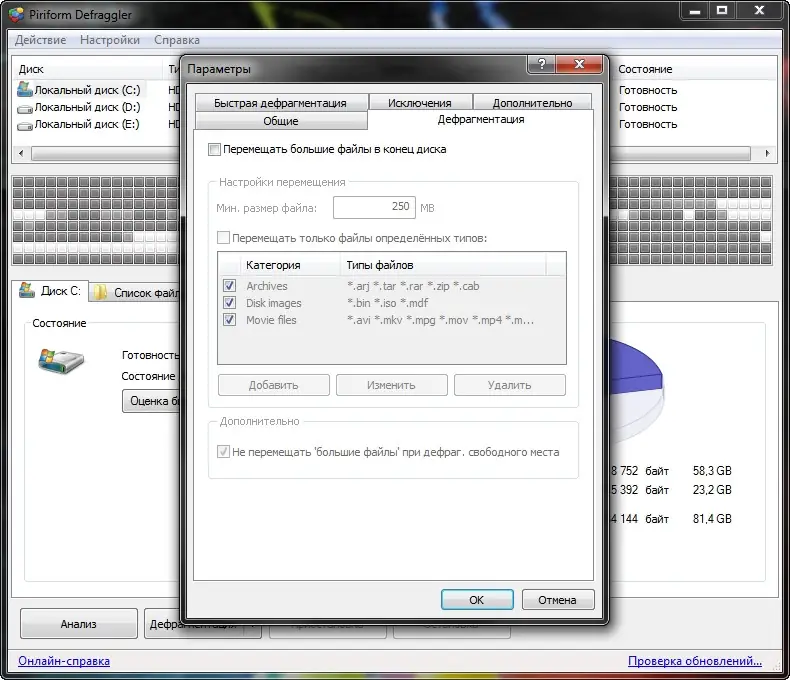Click the Удалить button

pyautogui.click(x=509, y=385)
